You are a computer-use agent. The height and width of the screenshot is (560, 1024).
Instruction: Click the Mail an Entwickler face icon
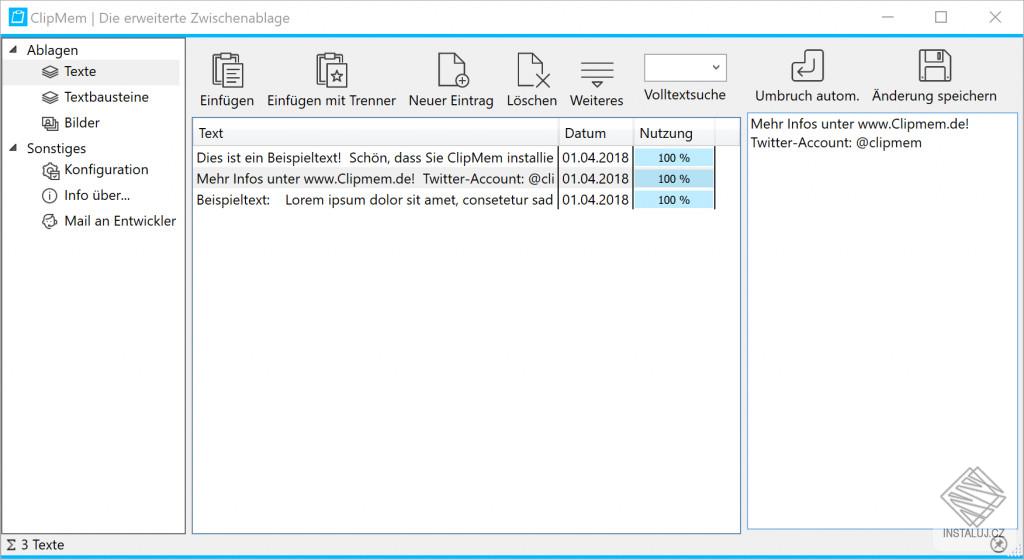[50, 222]
